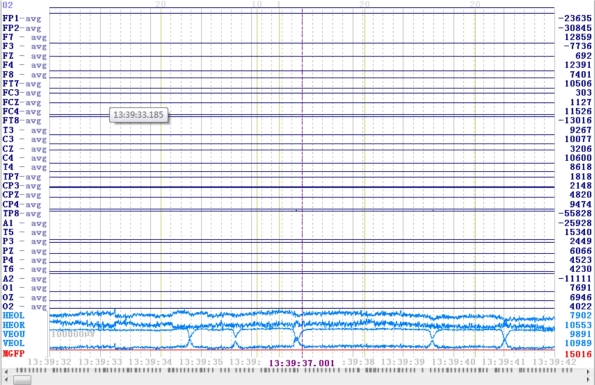Select the F3 - avg channel label
Screen dimensions: 595x385
[25, 46]
